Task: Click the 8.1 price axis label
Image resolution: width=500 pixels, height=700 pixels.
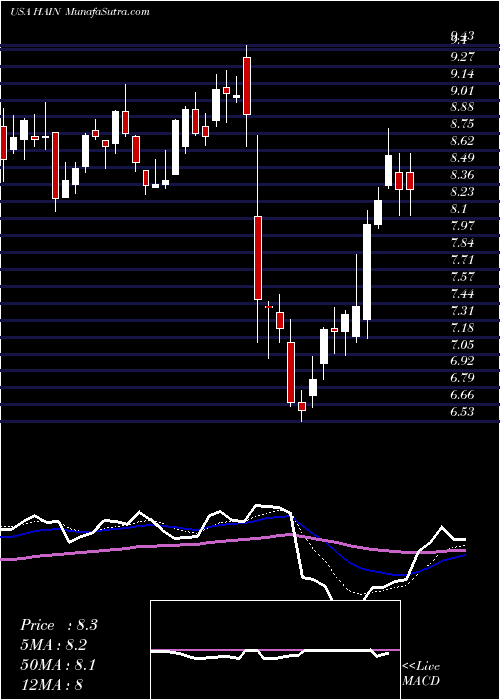Action: coord(459,209)
